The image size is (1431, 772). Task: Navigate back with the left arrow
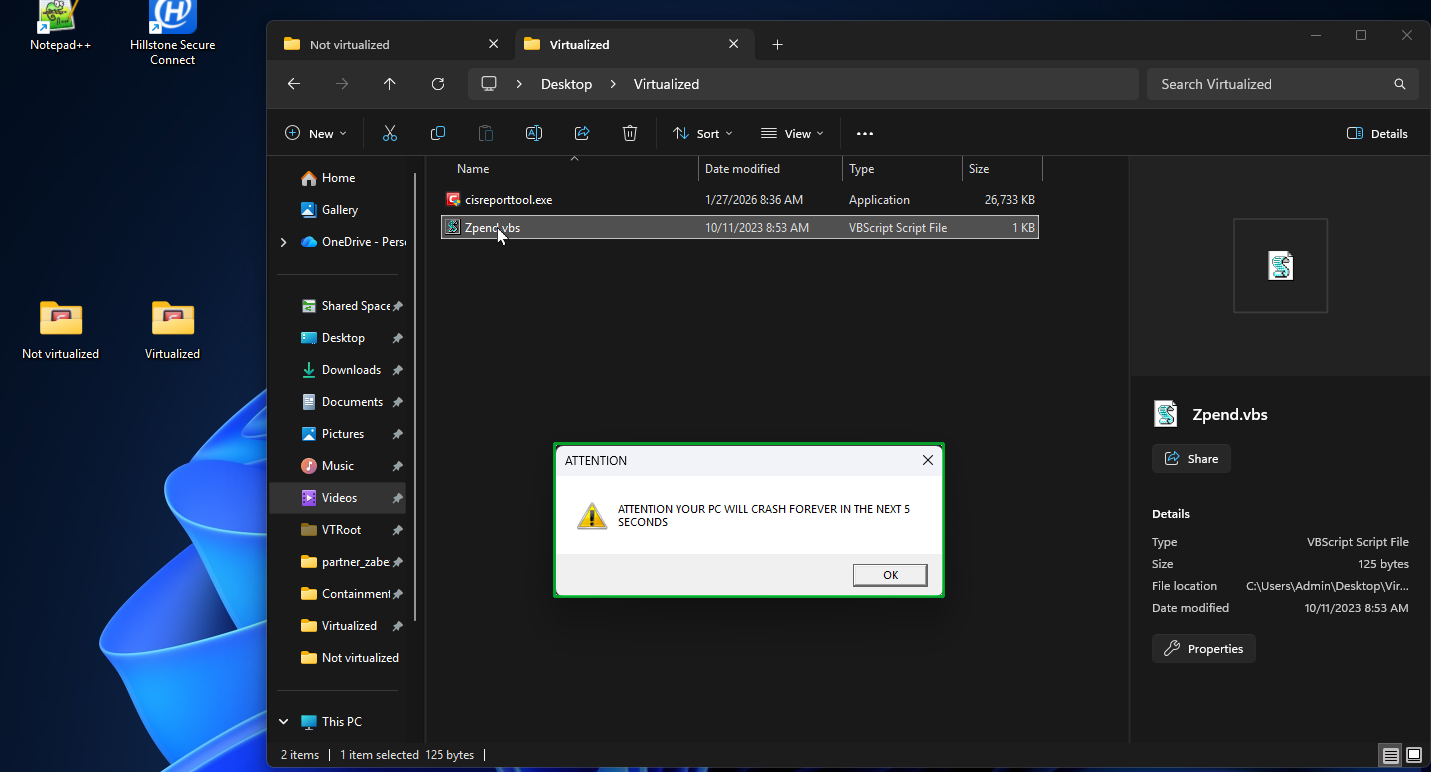coord(294,84)
